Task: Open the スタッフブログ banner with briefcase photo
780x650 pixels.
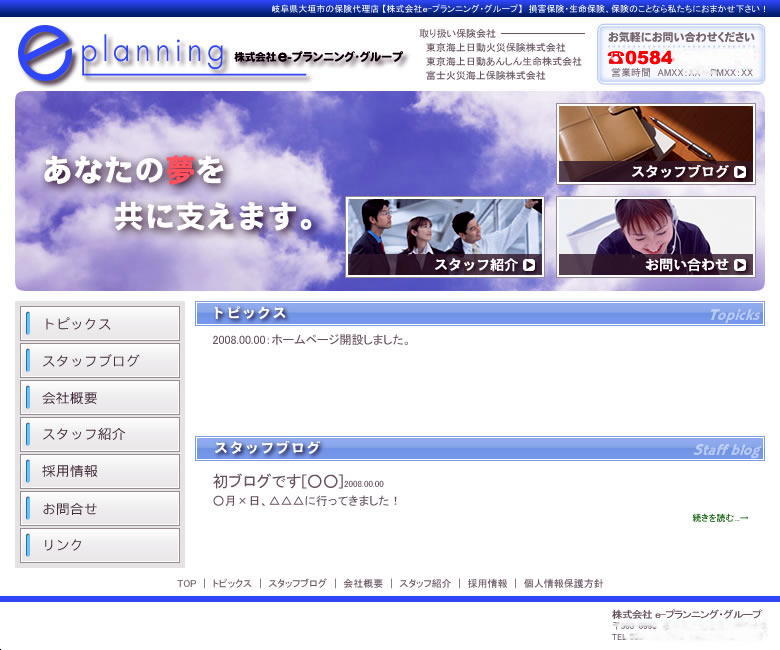Action: [x=656, y=144]
